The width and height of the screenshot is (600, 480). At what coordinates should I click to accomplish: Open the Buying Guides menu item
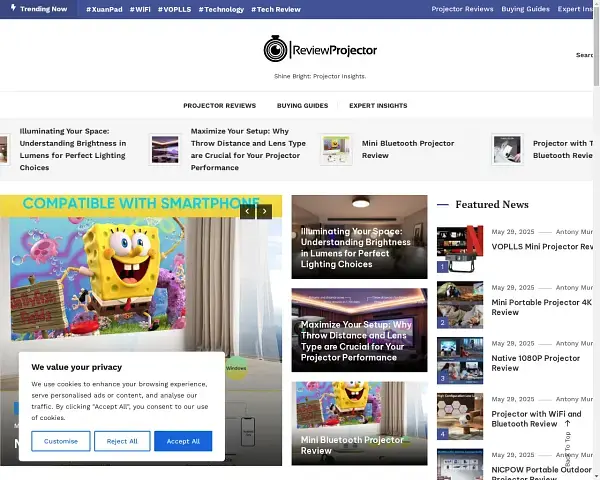click(x=302, y=105)
